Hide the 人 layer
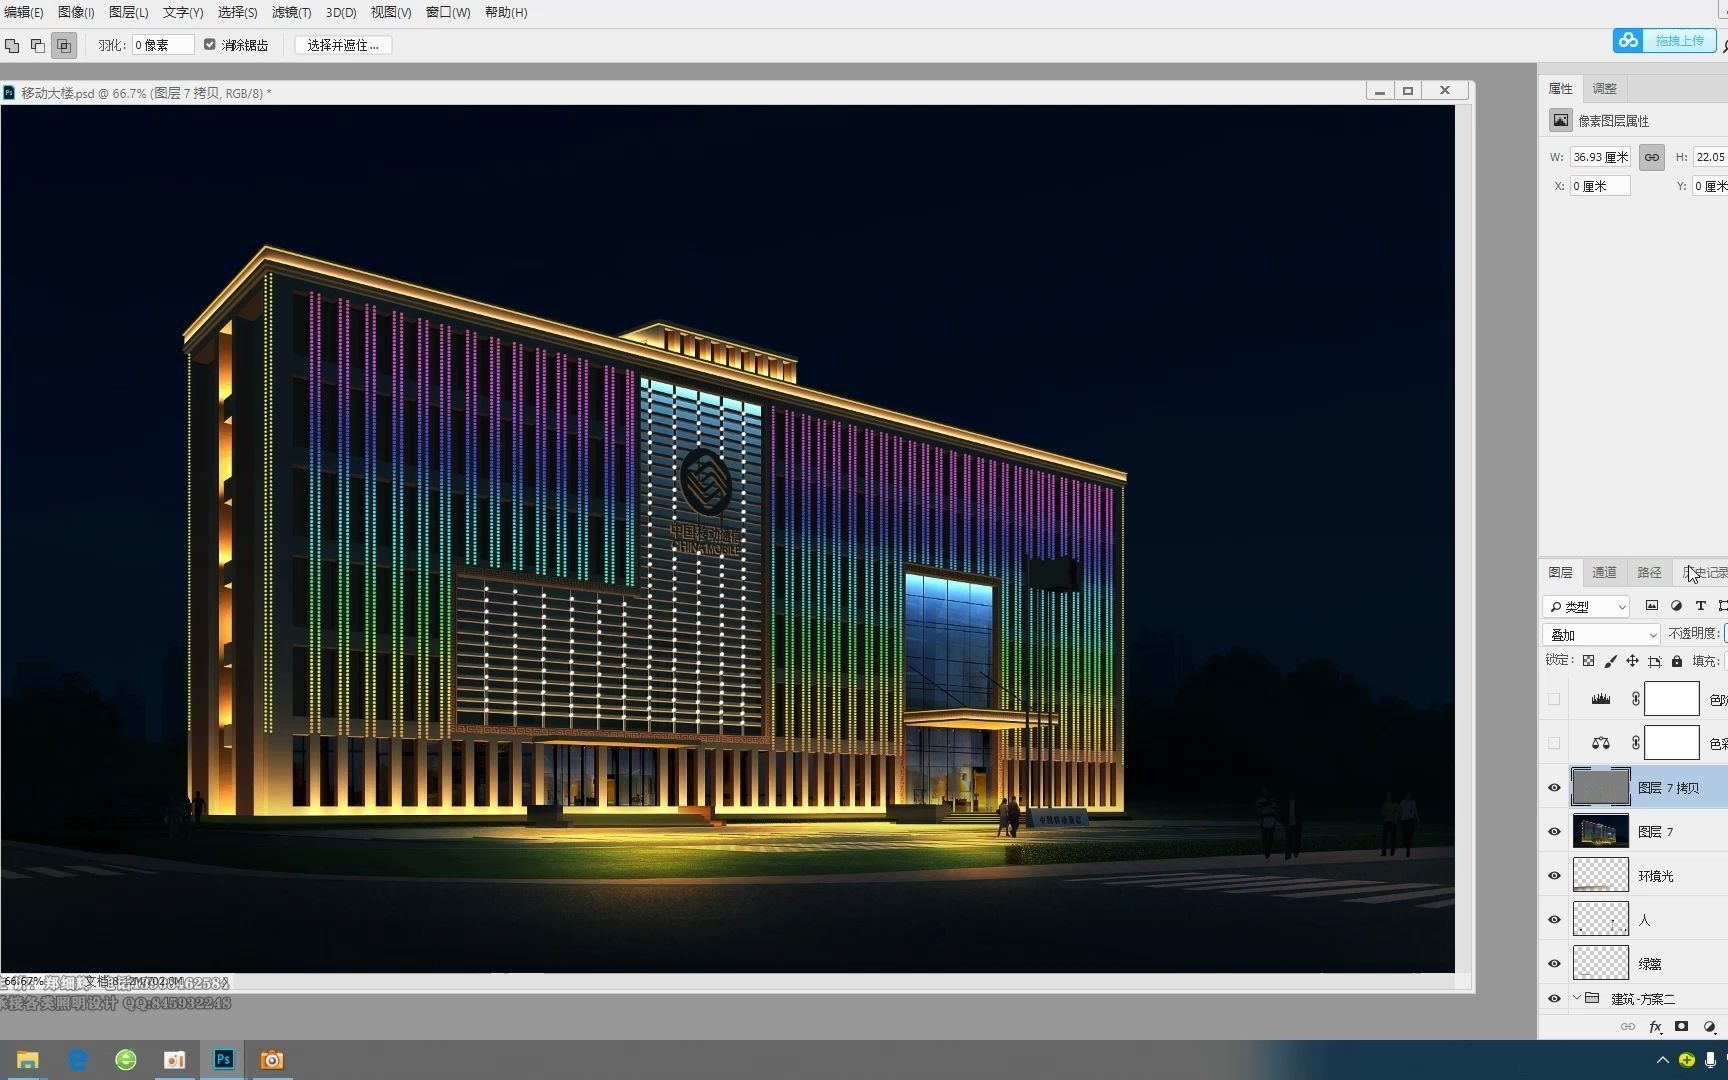This screenshot has height=1080, width=1728. pyautogui.click(x=1554, y=920)
